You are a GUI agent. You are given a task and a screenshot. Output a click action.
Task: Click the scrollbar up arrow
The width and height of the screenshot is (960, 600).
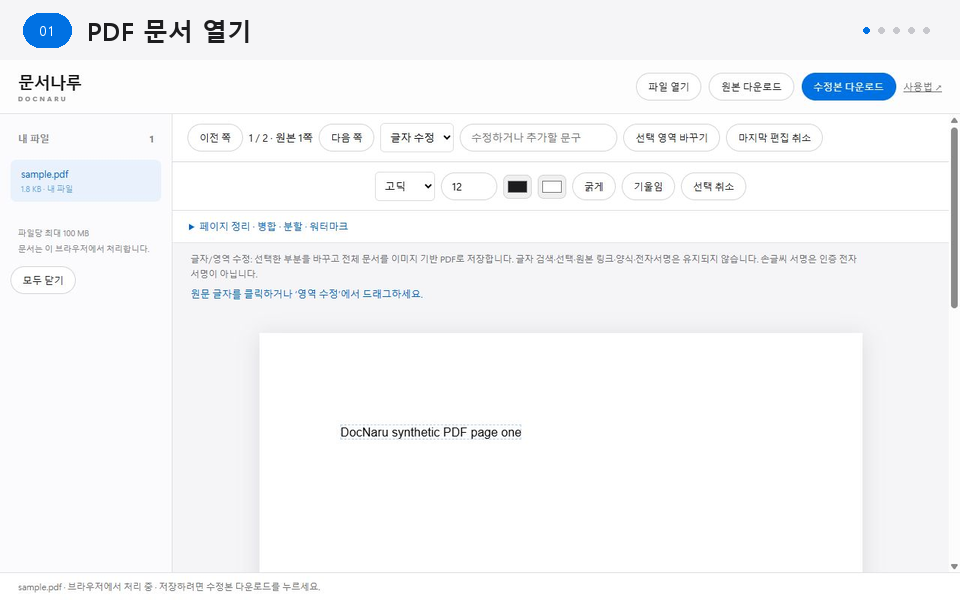(x=954, y=120)
